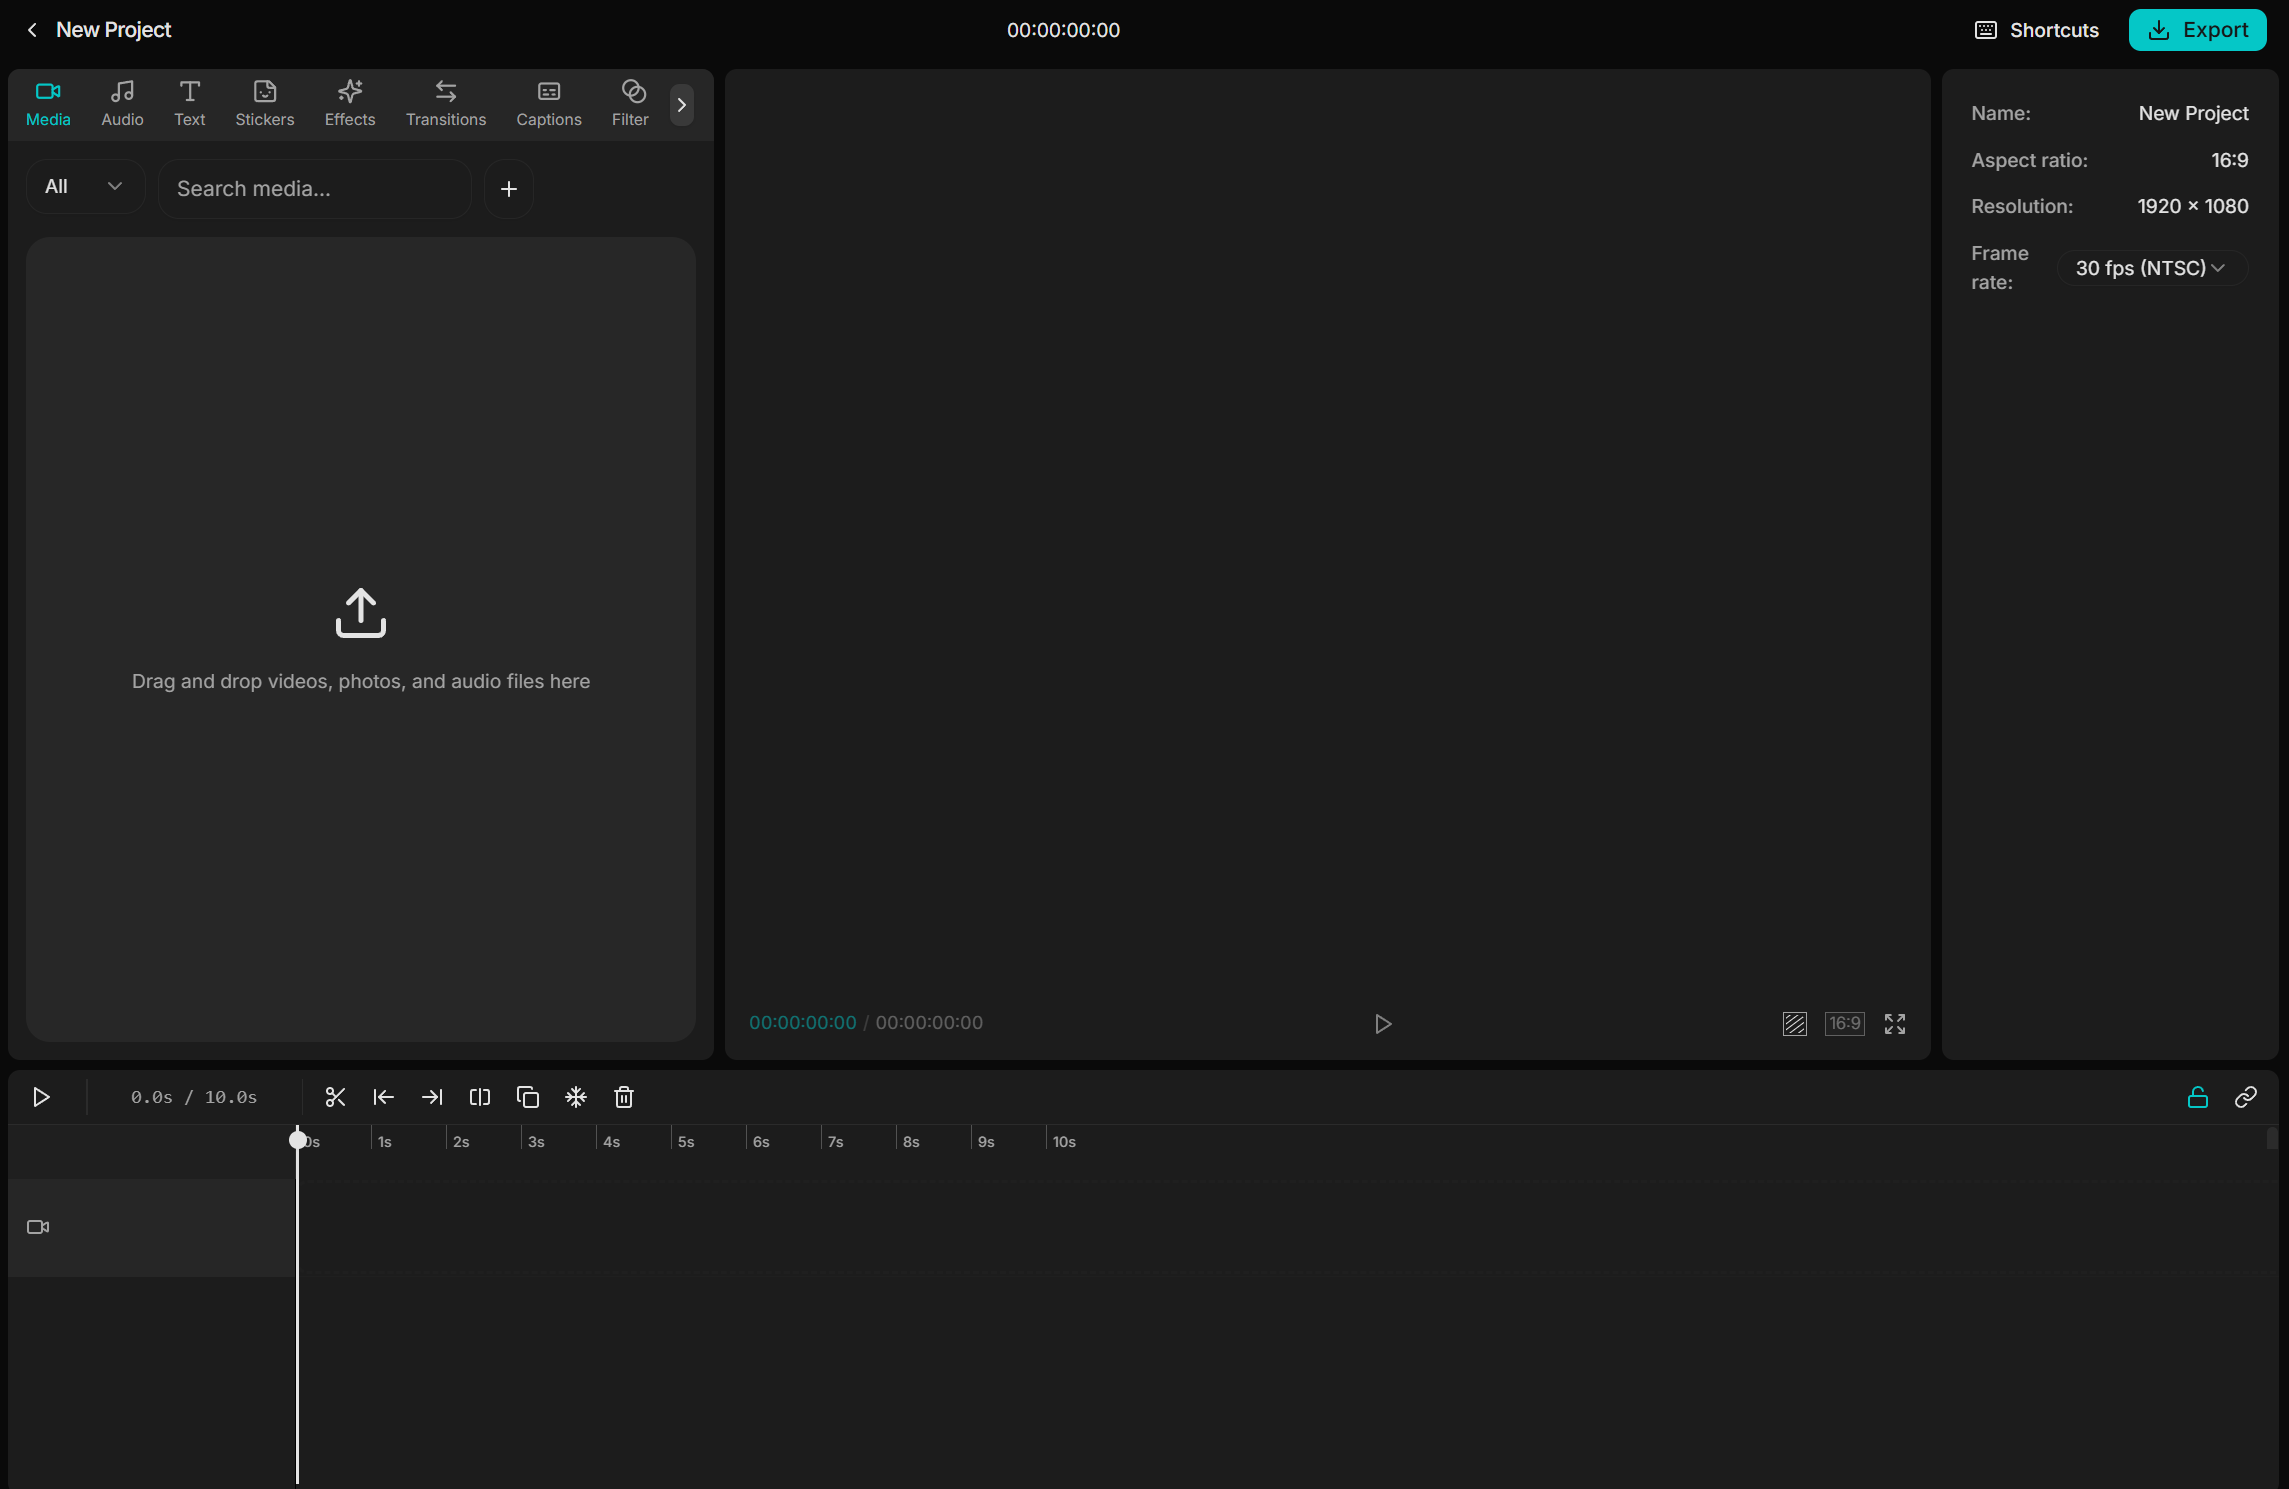This screenshot has height=1489, width=2289.
Task: Go back using the arrow beside New Project
Action: click(32, 30)
